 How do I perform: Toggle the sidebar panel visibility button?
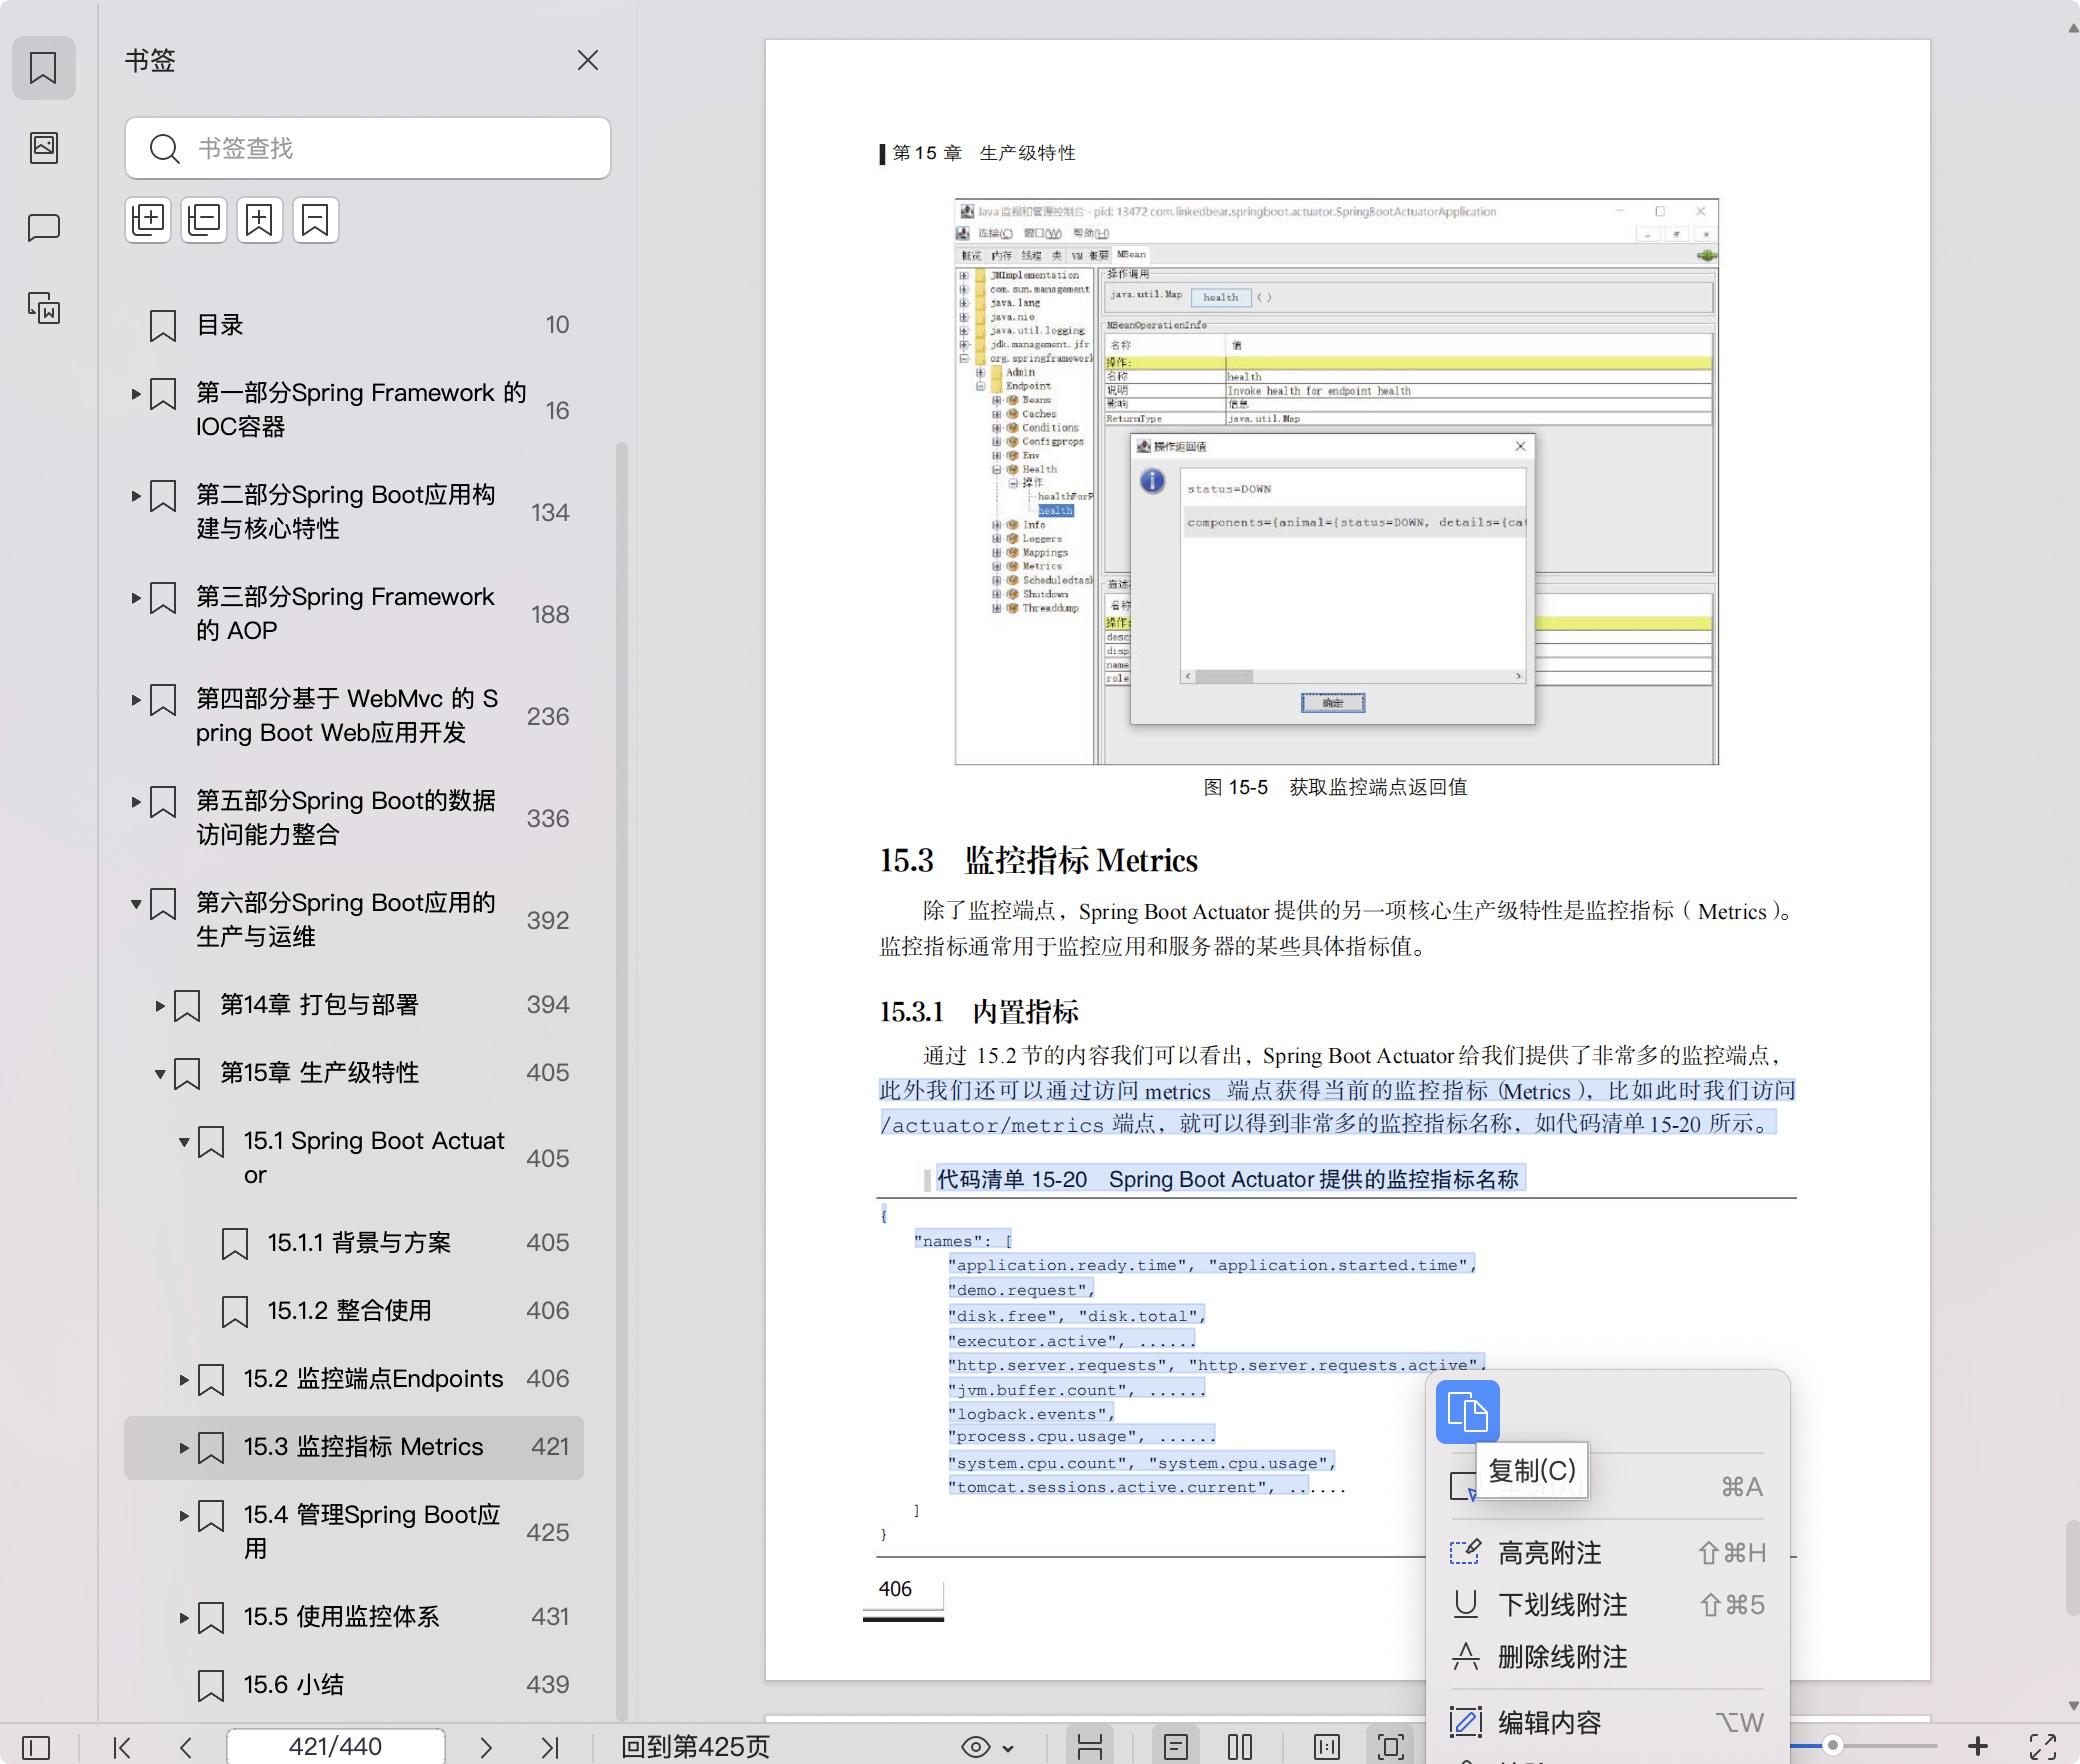36,1747
